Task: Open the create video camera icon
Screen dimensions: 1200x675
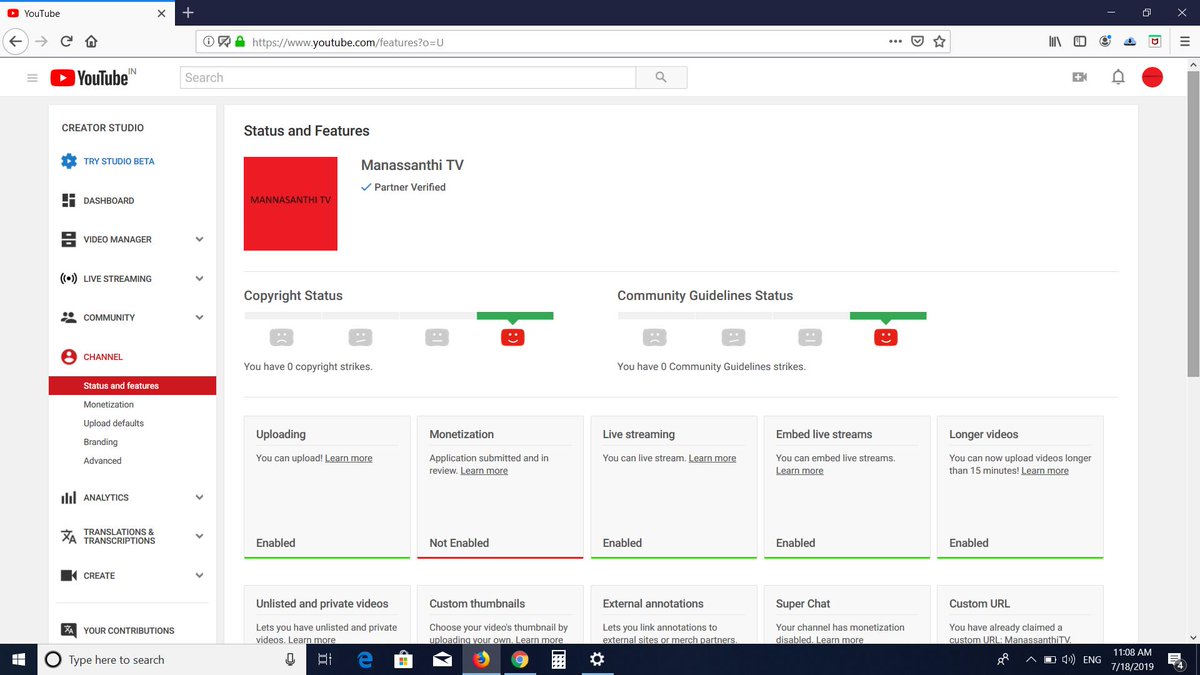Action: pyautogui.click(x=1079, y=77)
